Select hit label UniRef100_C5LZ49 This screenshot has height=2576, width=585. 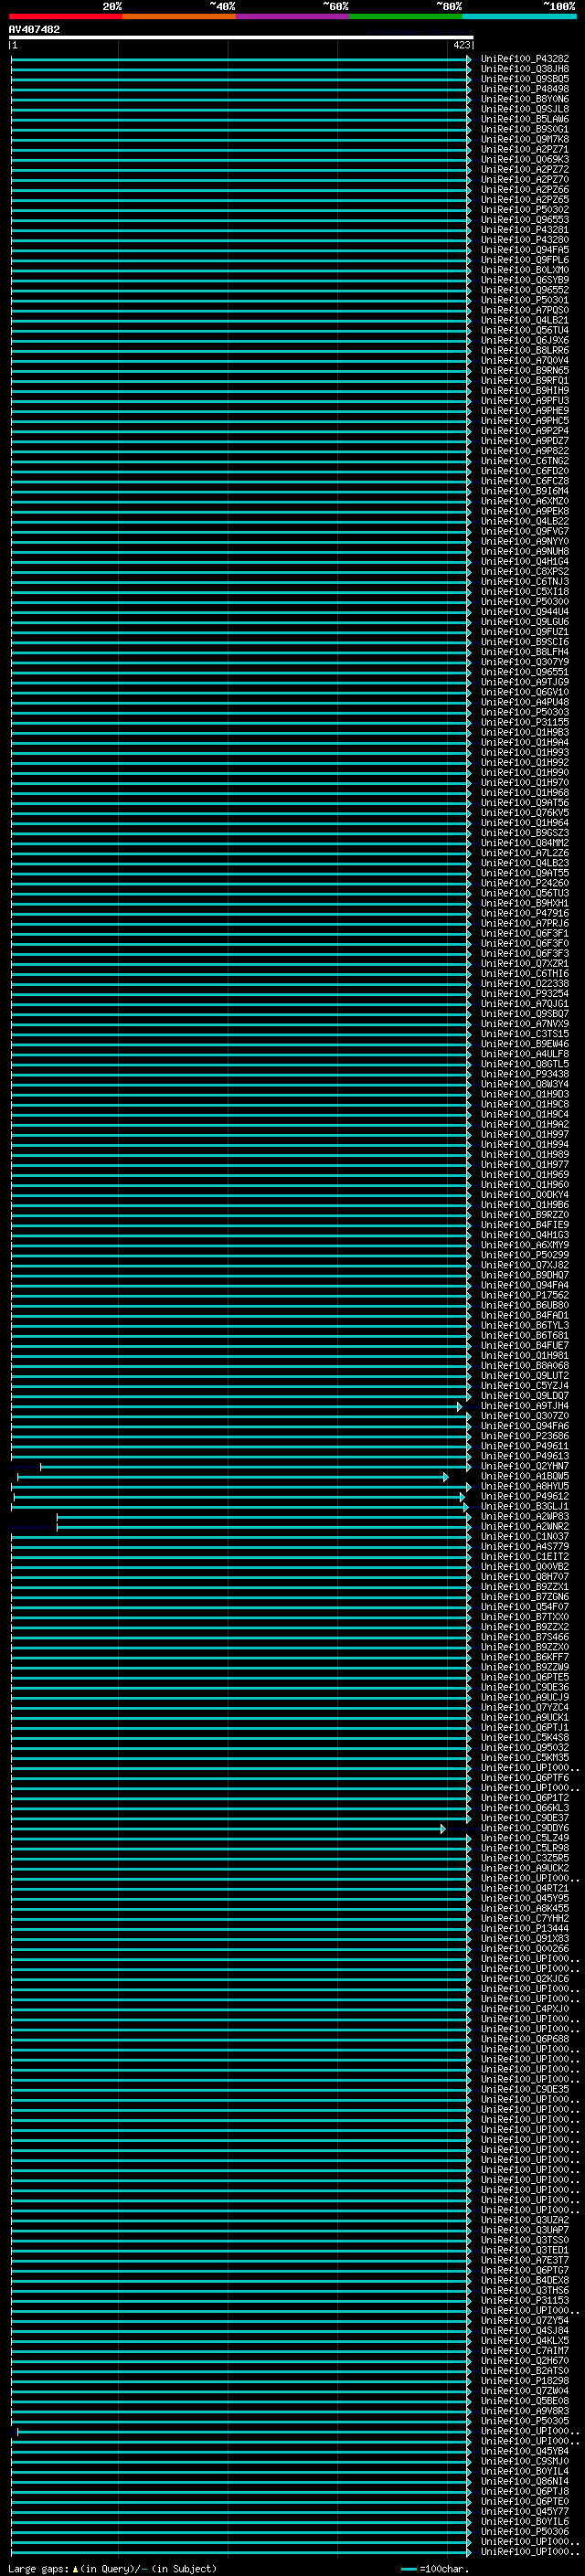click(524, 1838)
